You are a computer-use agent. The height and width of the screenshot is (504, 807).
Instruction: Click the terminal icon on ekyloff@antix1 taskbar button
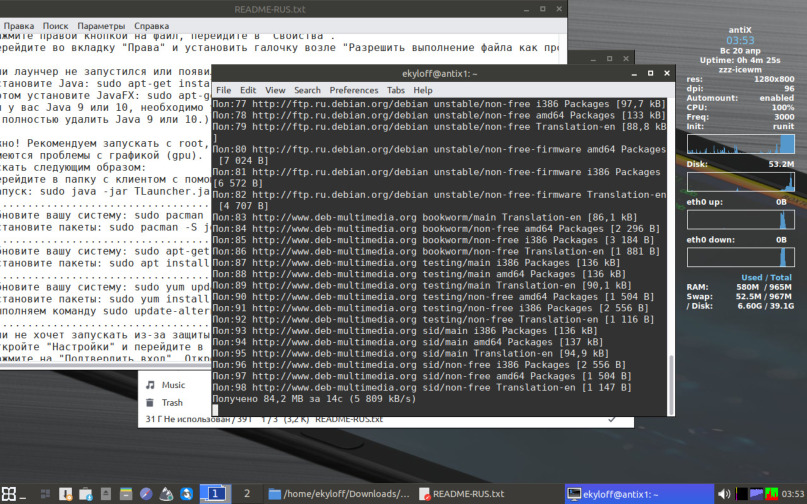tap(574, 494)
